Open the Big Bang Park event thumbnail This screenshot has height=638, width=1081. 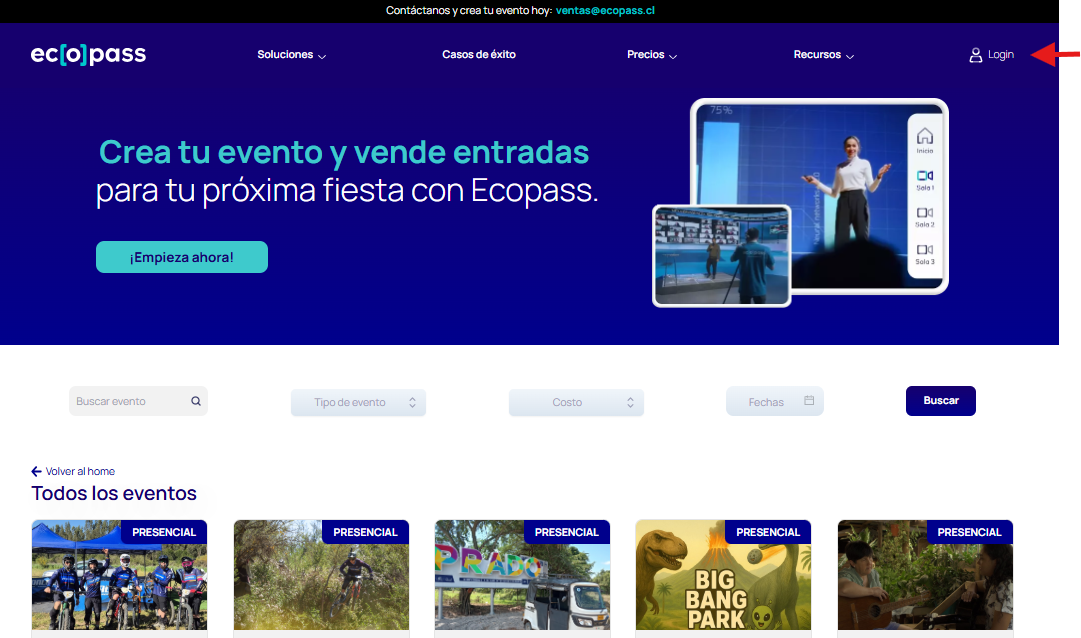pyautogui.click(x=723, y=575)
